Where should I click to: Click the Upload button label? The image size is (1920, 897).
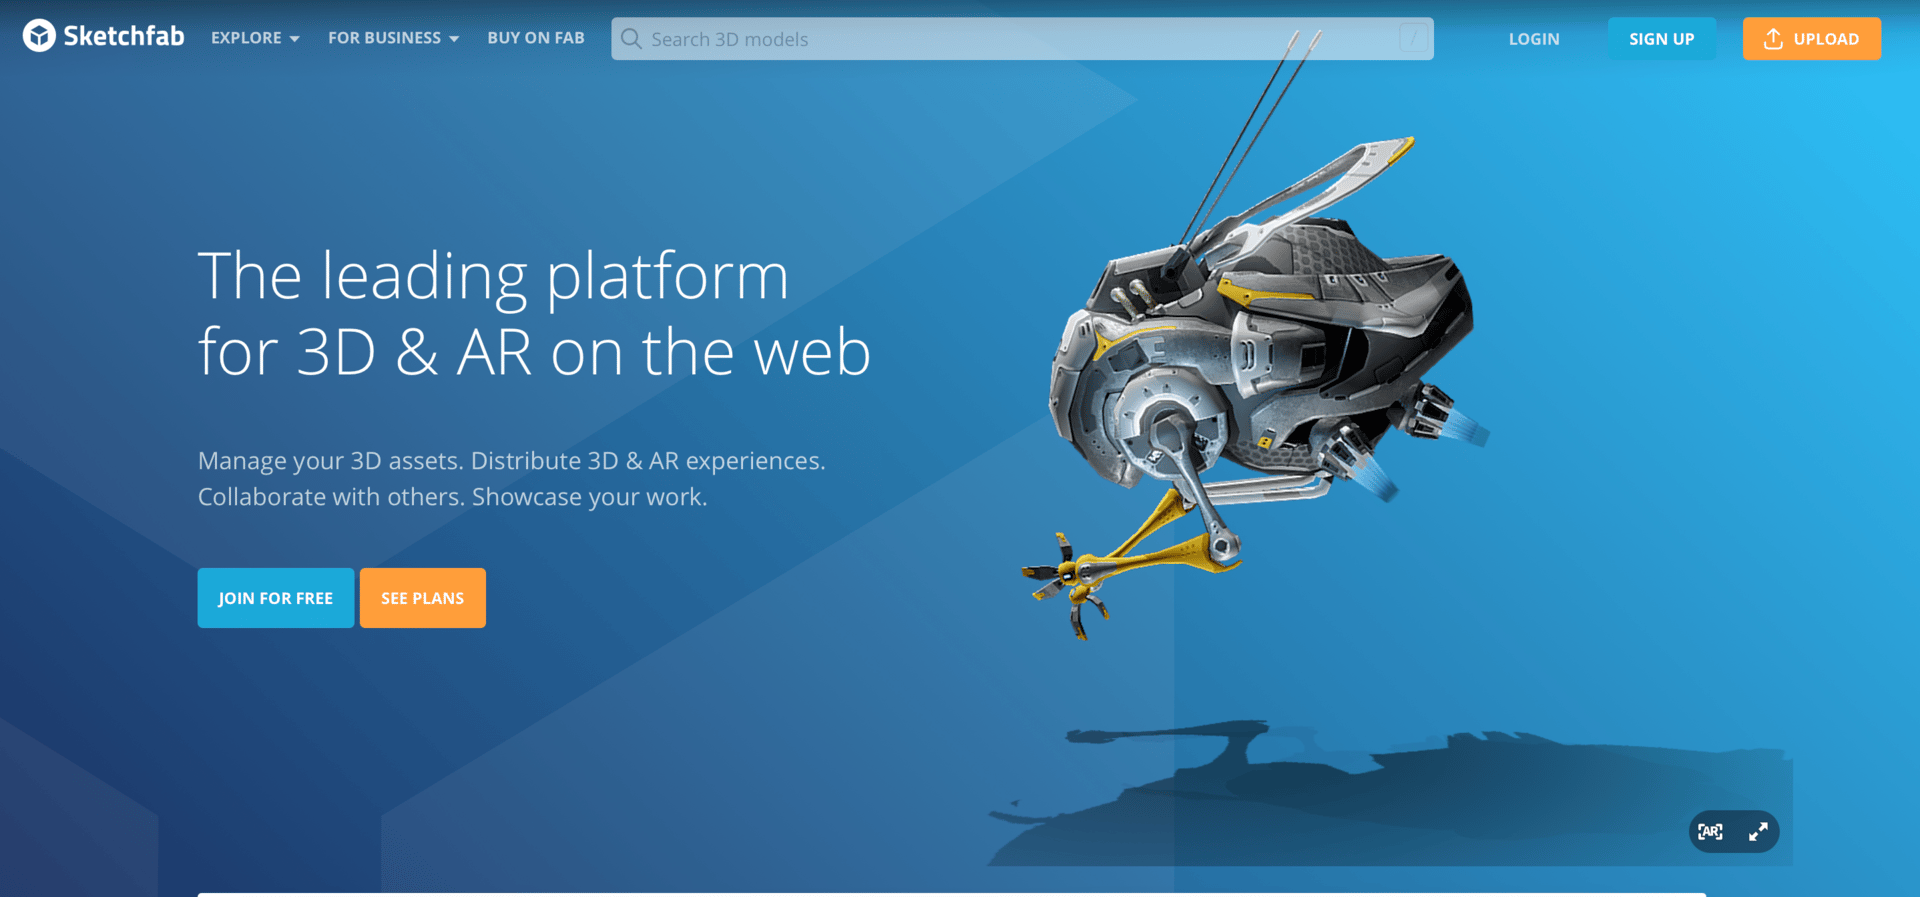coord(1826,39)
